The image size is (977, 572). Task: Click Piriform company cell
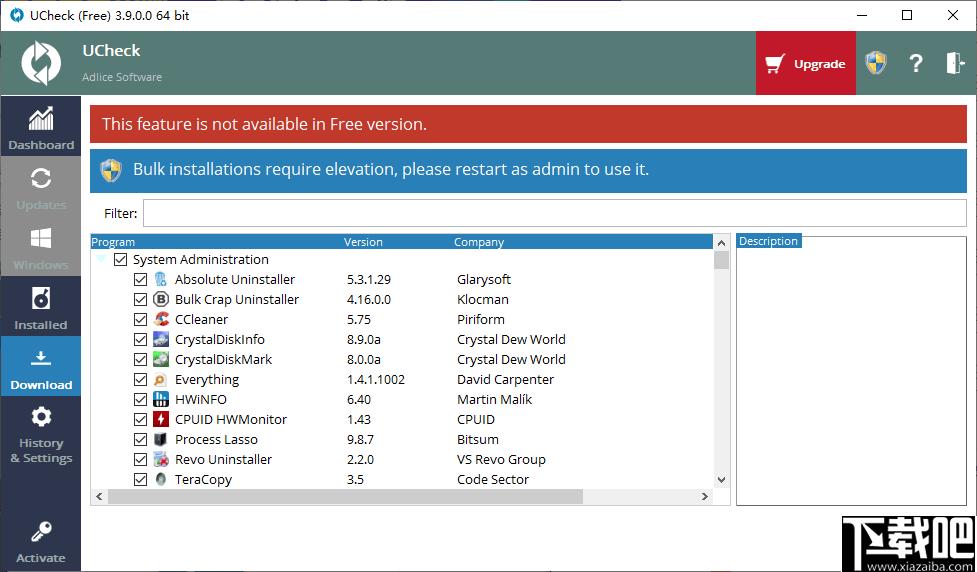click(x=480, y=319)
